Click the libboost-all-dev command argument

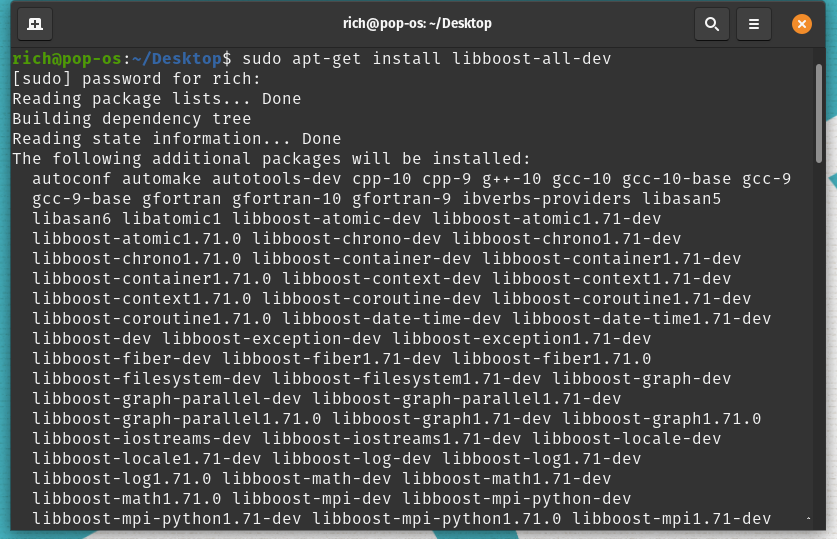point(531,59)
